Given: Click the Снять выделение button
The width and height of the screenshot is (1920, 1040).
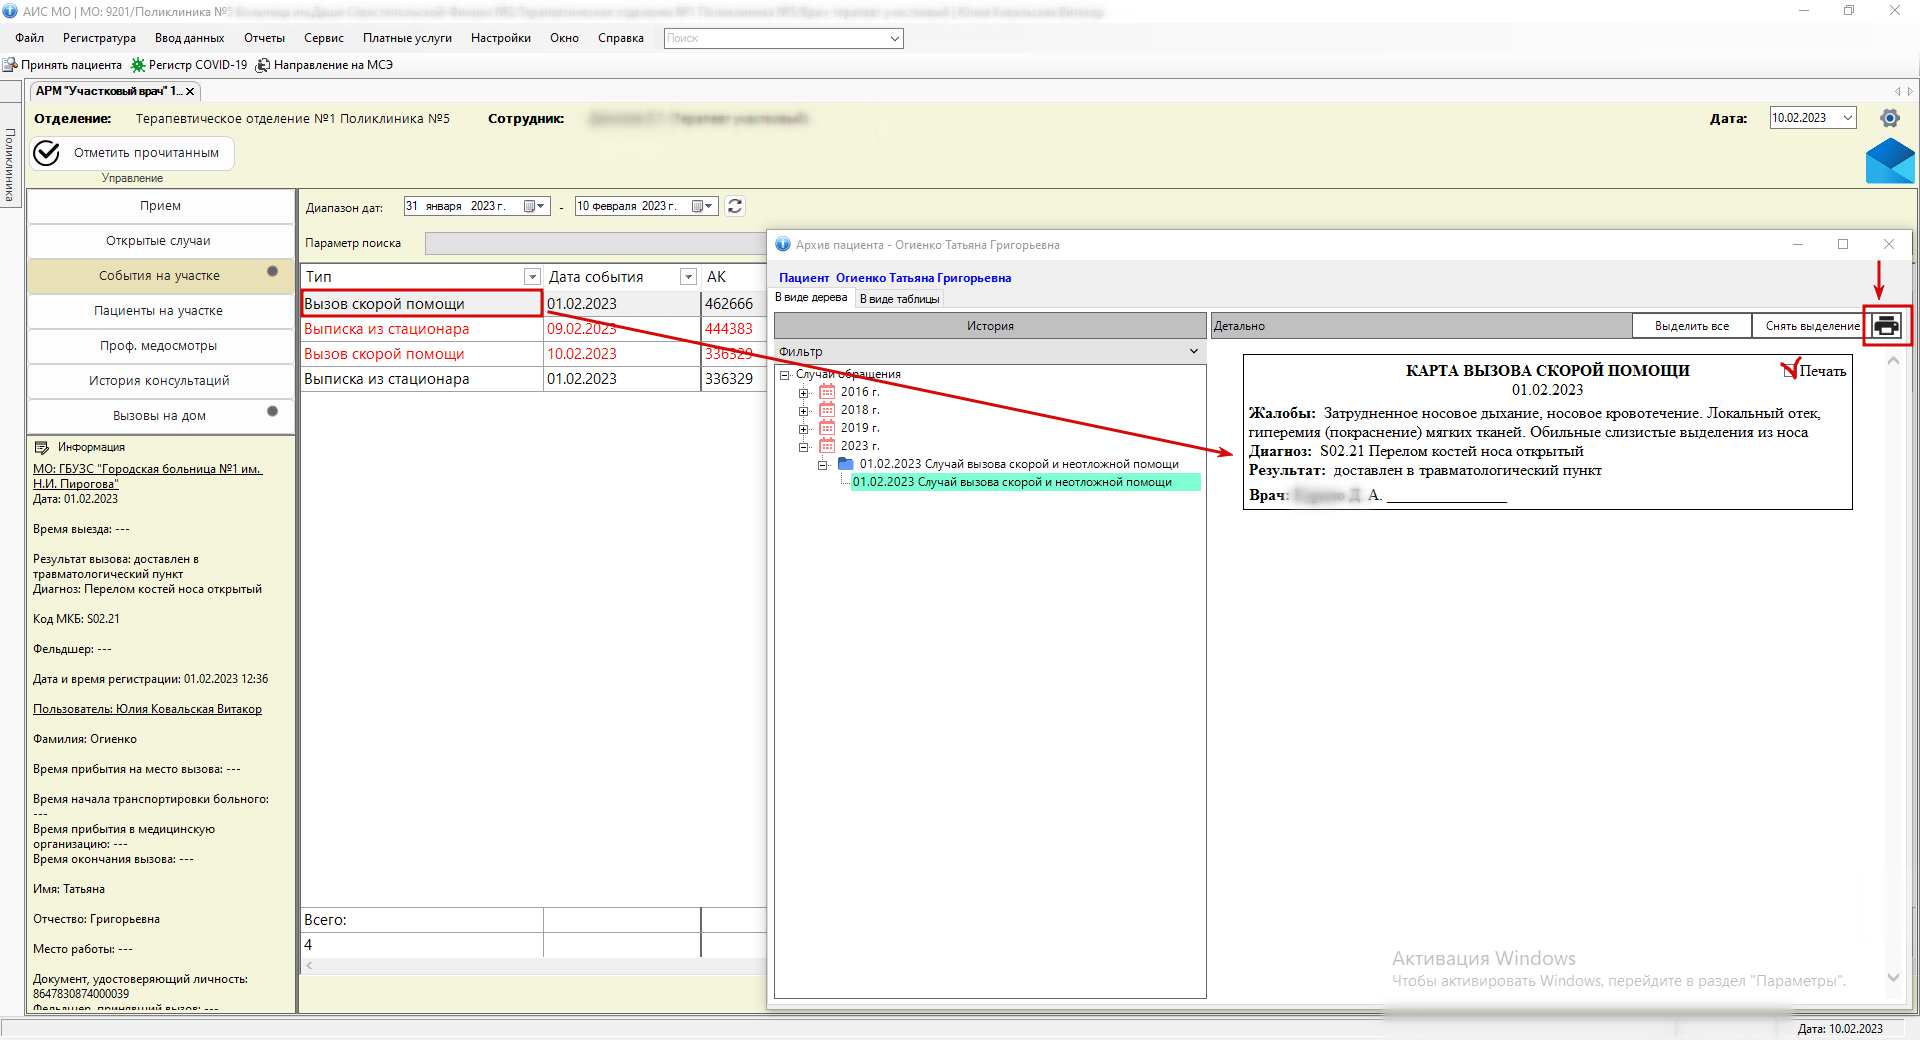Looking at the screenshot, I should click(1813, 326).
